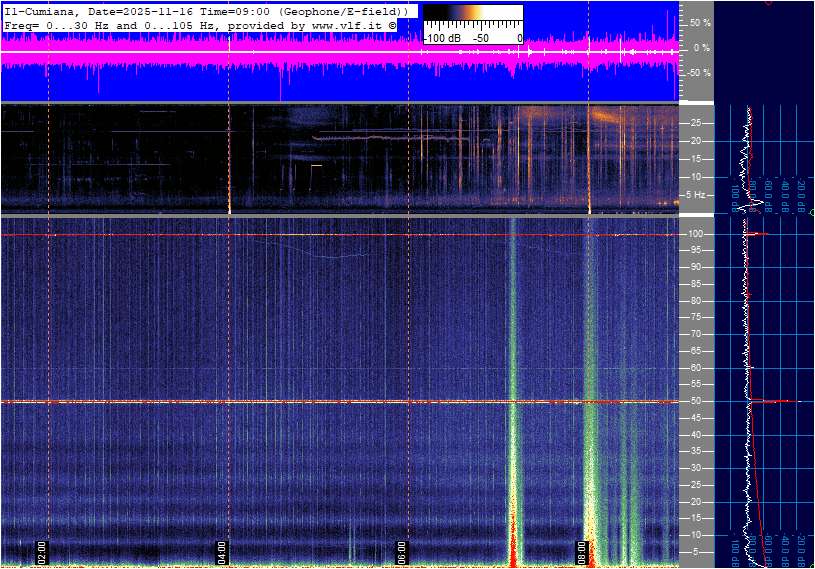Click the 0 % tick on amplitude axis
The width and height of the screenshot is (815, 569).
[x=702, y=48]
